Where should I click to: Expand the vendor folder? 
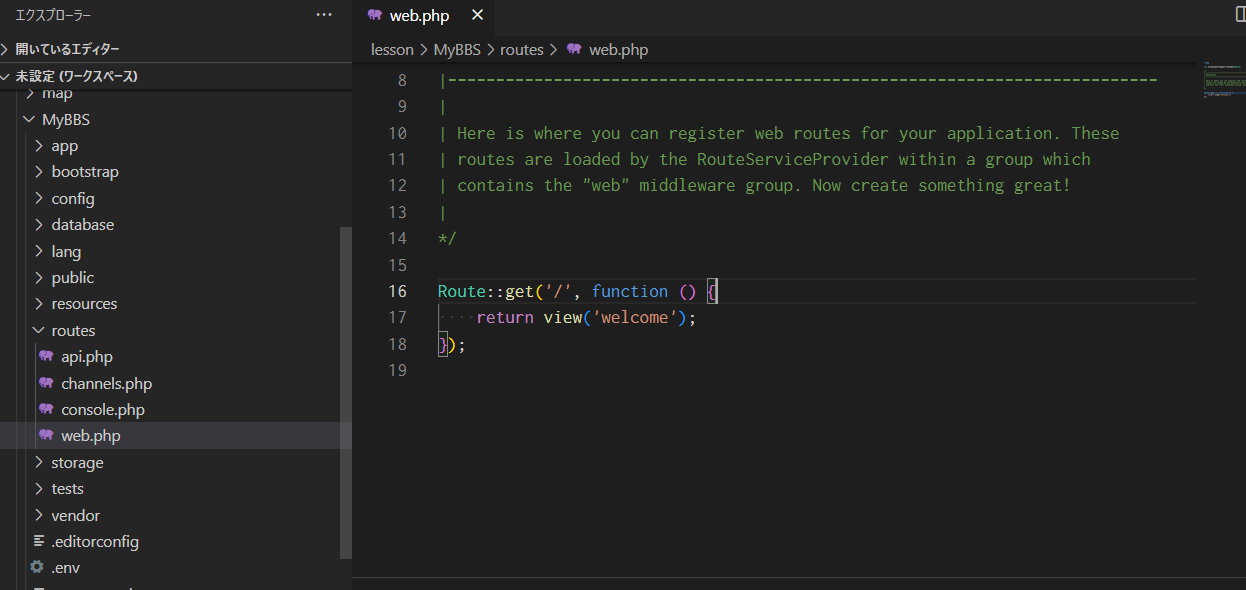[75, 515]
